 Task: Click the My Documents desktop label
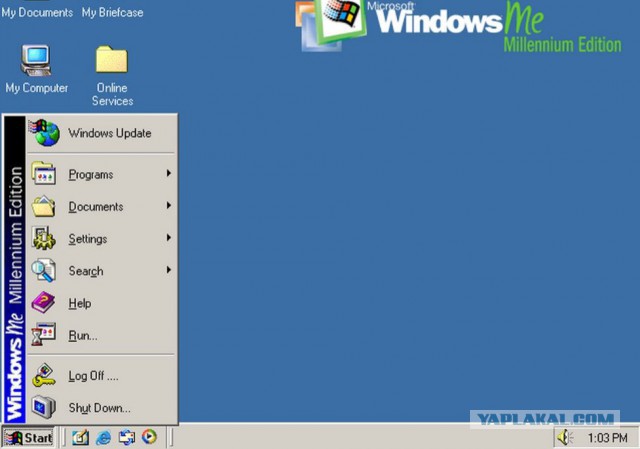point(37,13)
